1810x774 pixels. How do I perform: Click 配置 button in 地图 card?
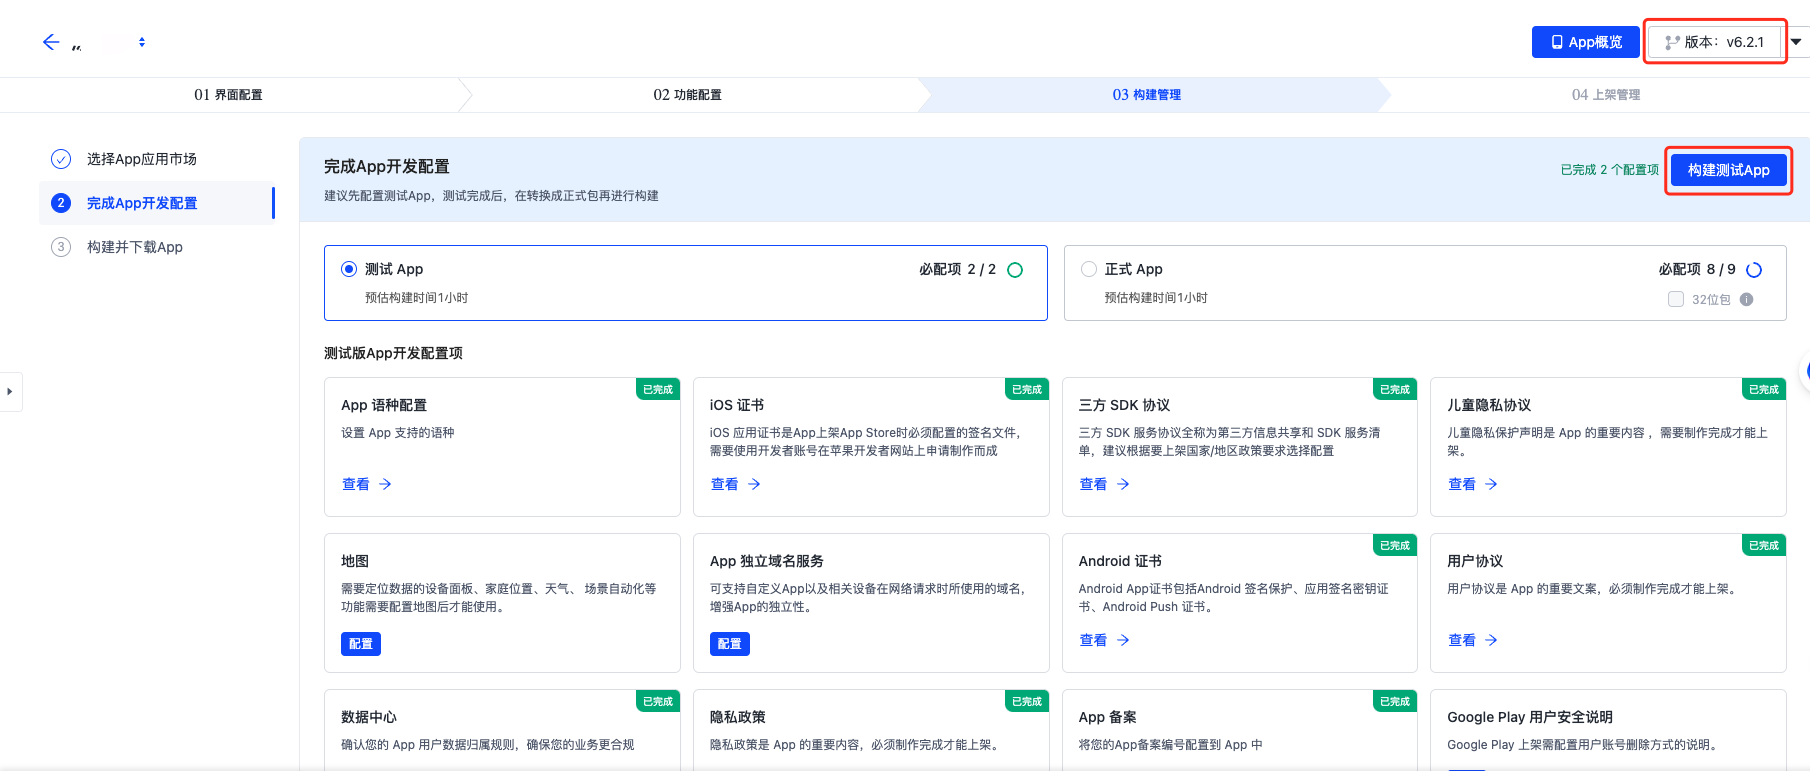(x=361, y=644)
